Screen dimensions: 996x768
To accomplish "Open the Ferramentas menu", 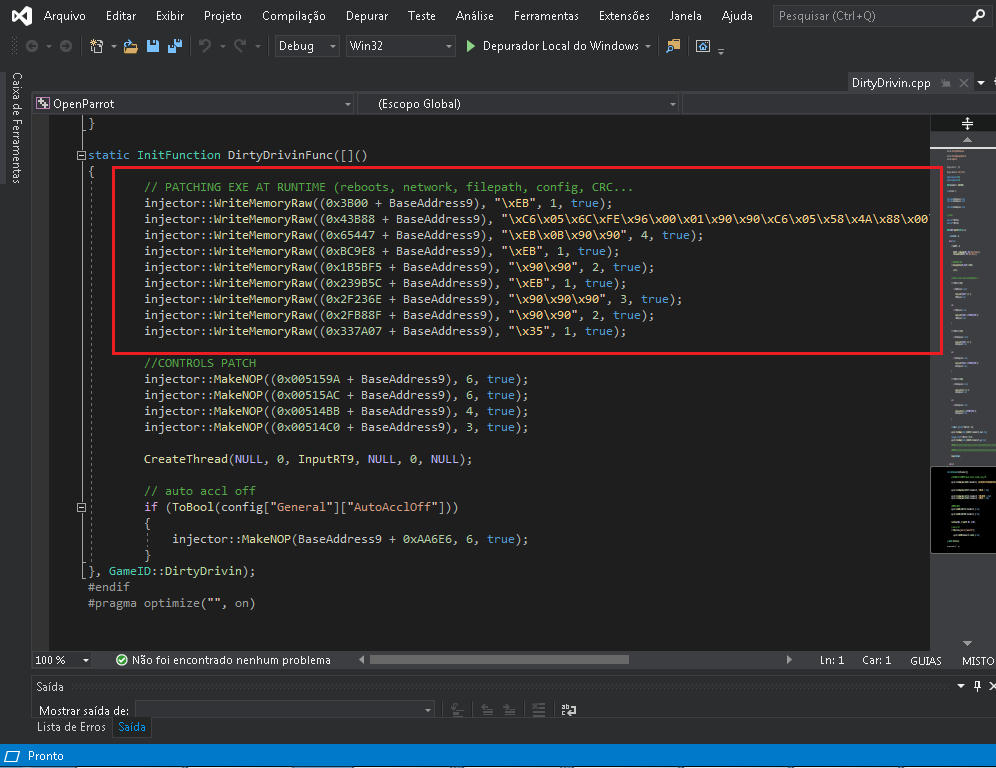I will pyautogui.click(x=546, y=16).
